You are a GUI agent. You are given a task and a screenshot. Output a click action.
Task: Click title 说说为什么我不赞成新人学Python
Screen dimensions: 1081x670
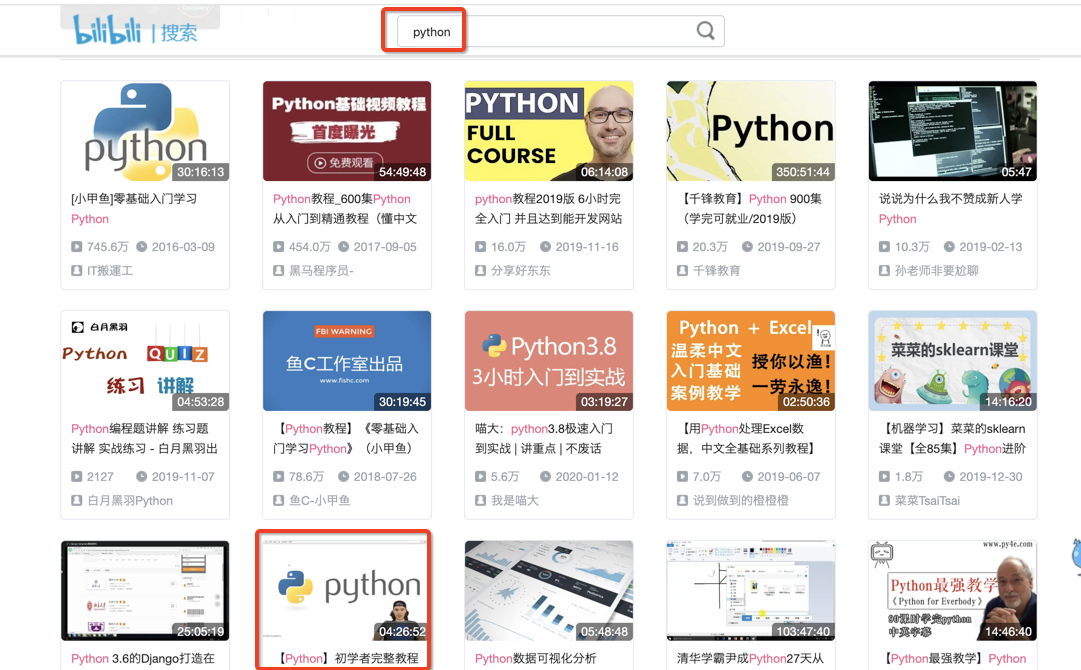tap(951, 209)
